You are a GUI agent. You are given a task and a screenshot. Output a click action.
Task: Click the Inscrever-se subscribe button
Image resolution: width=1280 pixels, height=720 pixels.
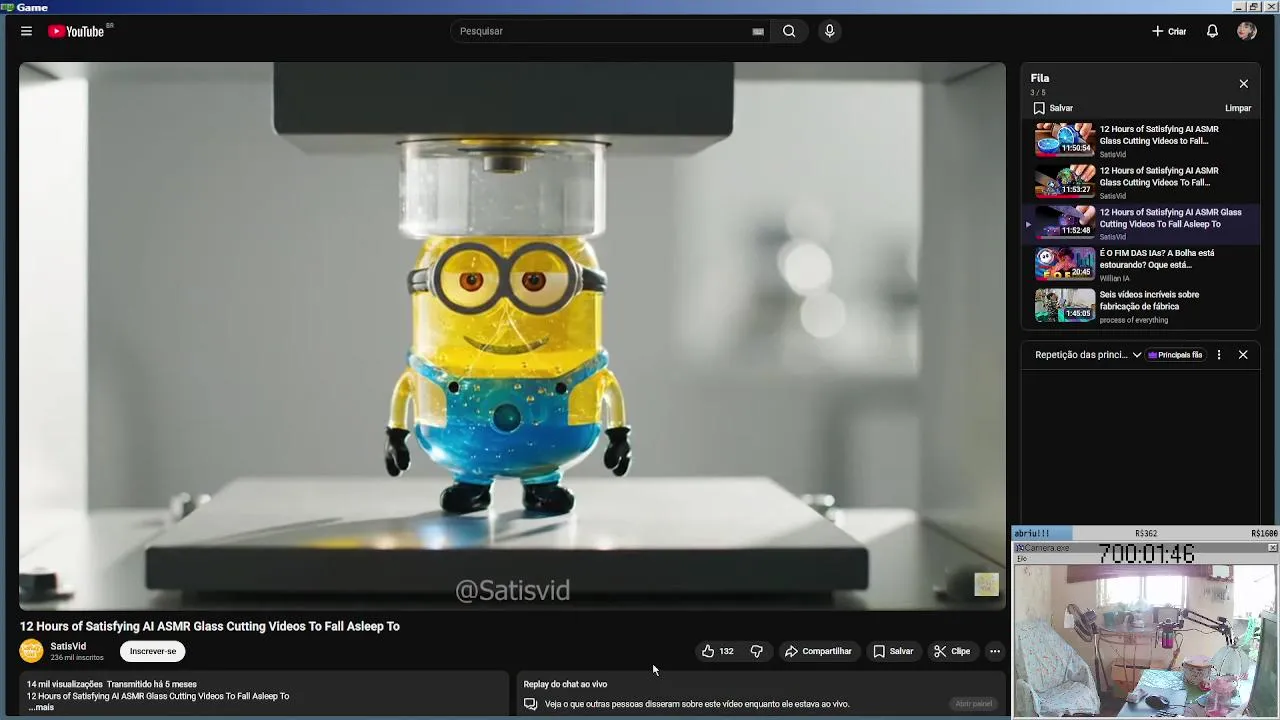click(152, 651)
